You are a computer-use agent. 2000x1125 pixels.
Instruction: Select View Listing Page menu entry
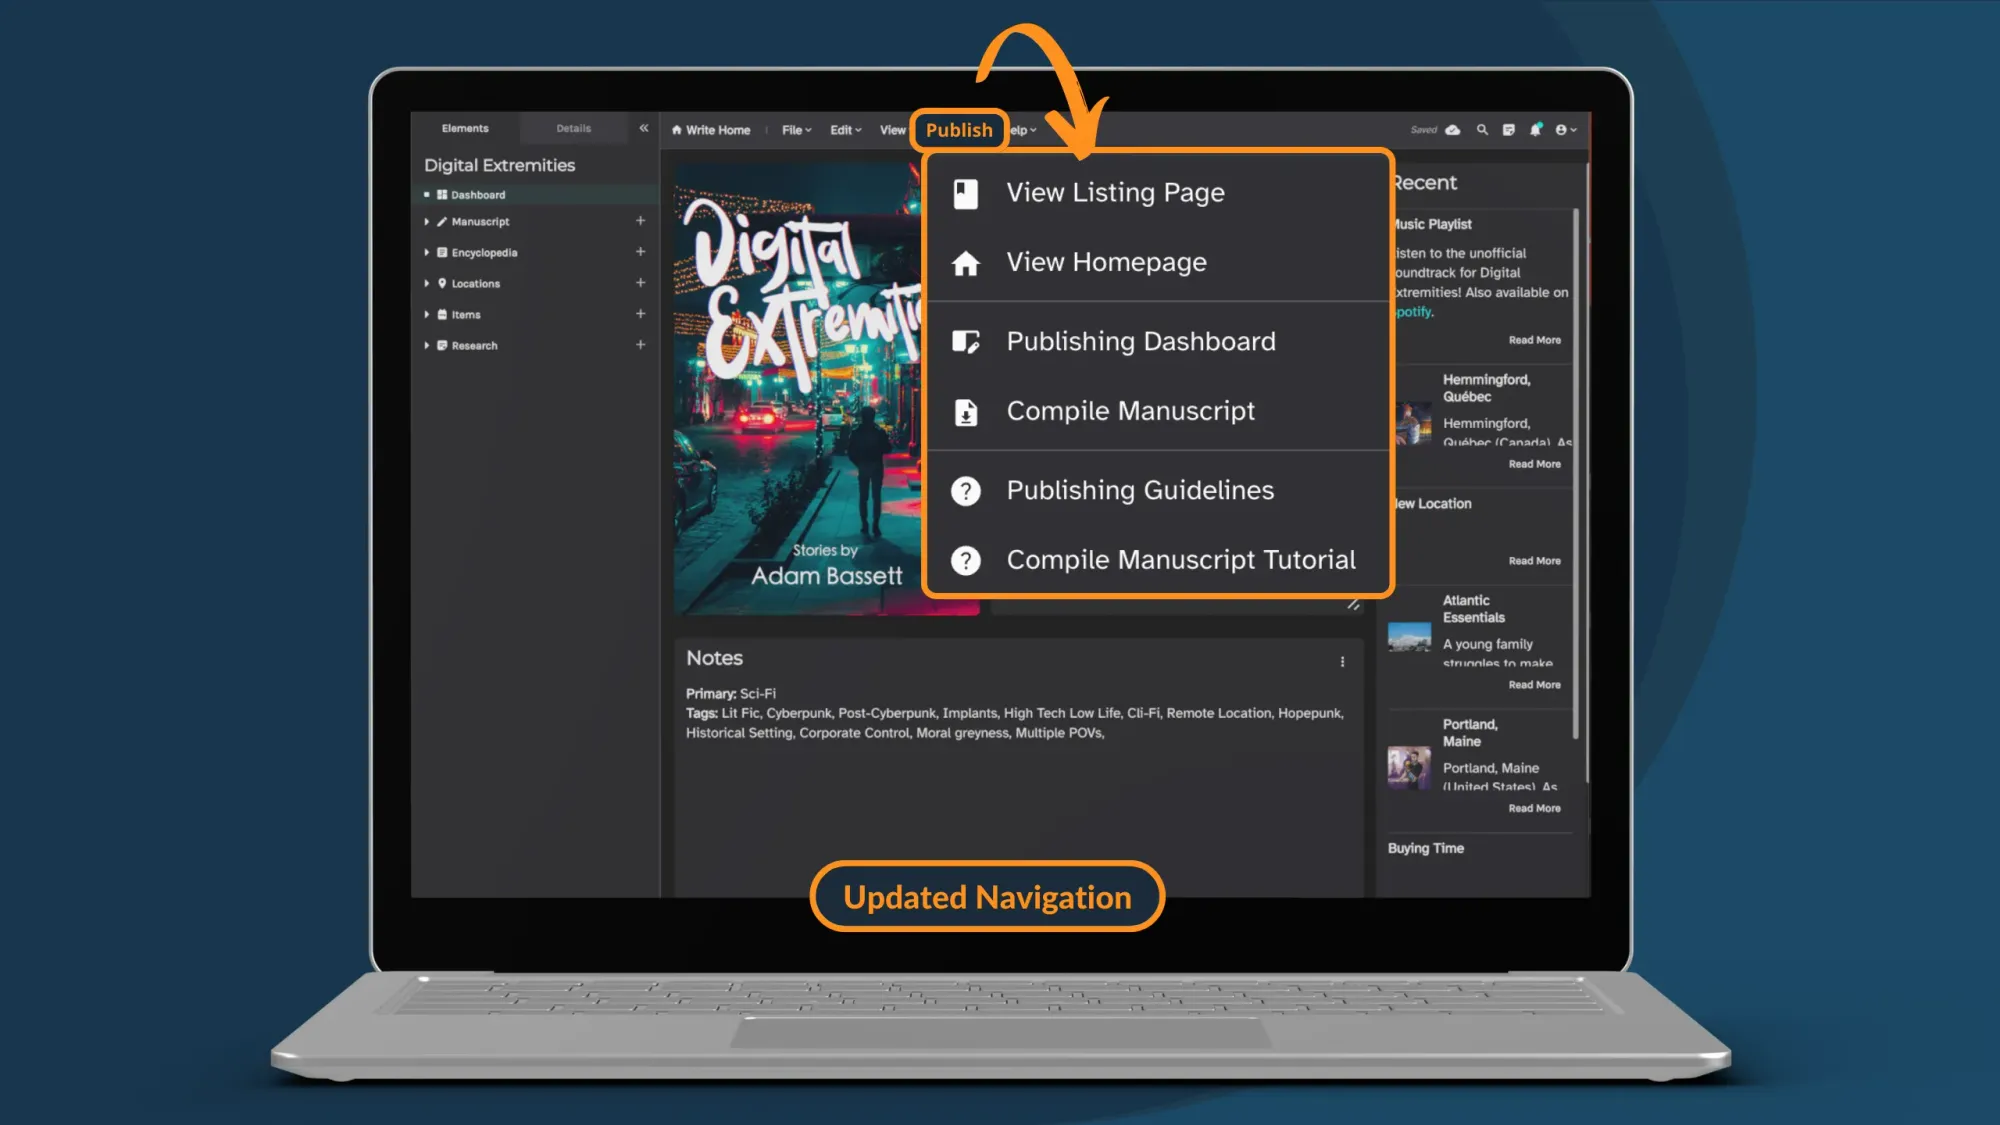click(1115, 192)
